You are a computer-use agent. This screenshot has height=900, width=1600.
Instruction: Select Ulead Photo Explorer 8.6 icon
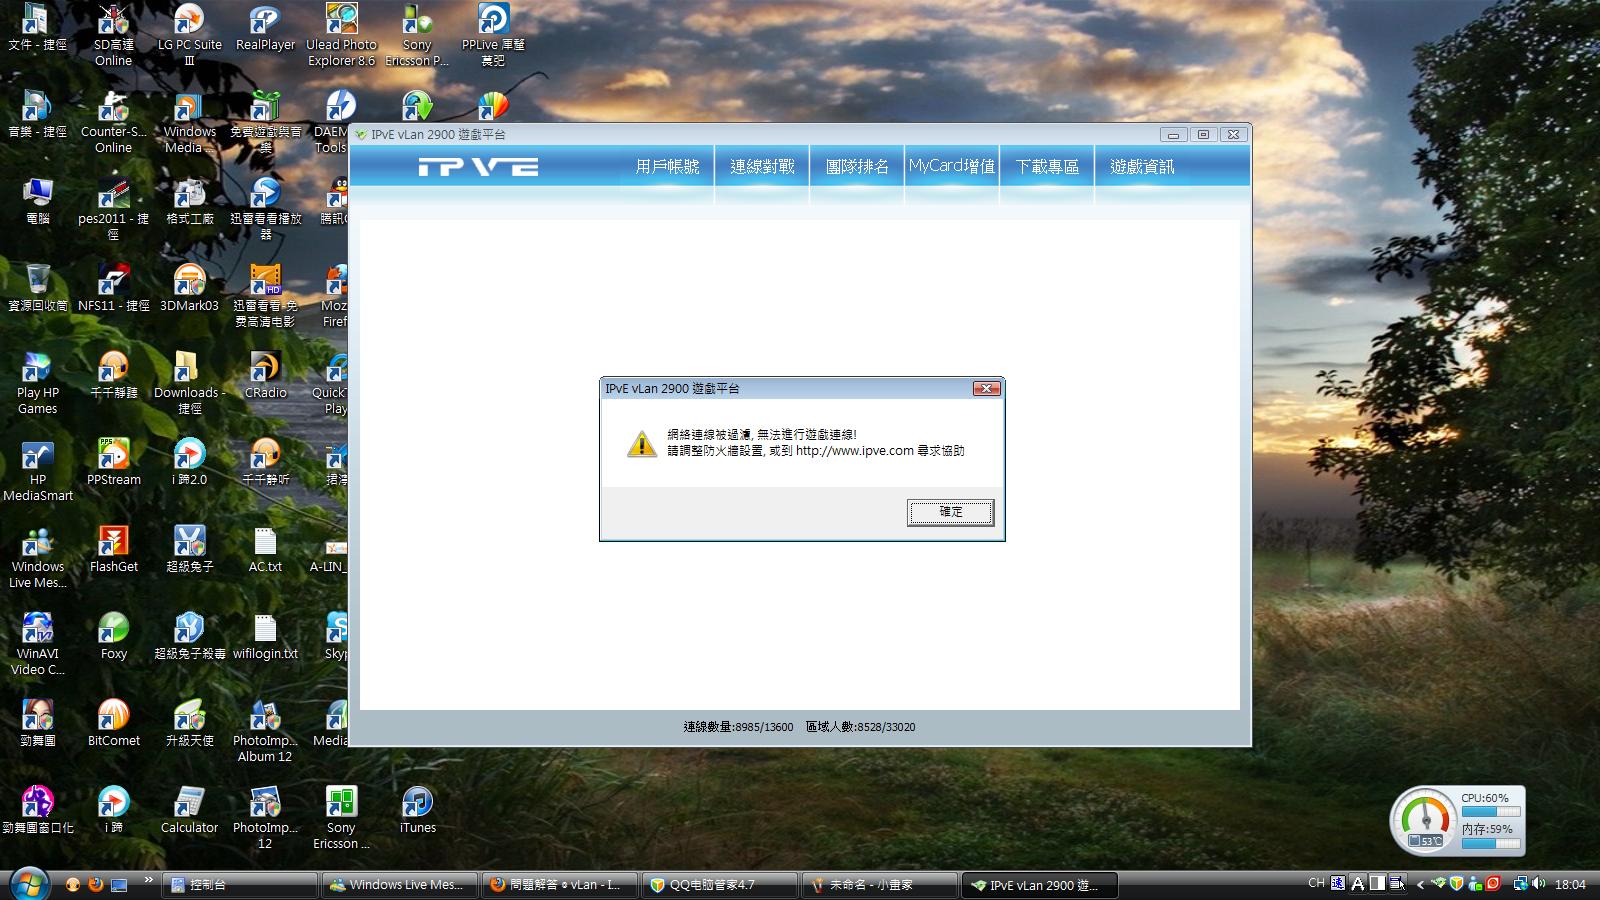pos(341,35)
